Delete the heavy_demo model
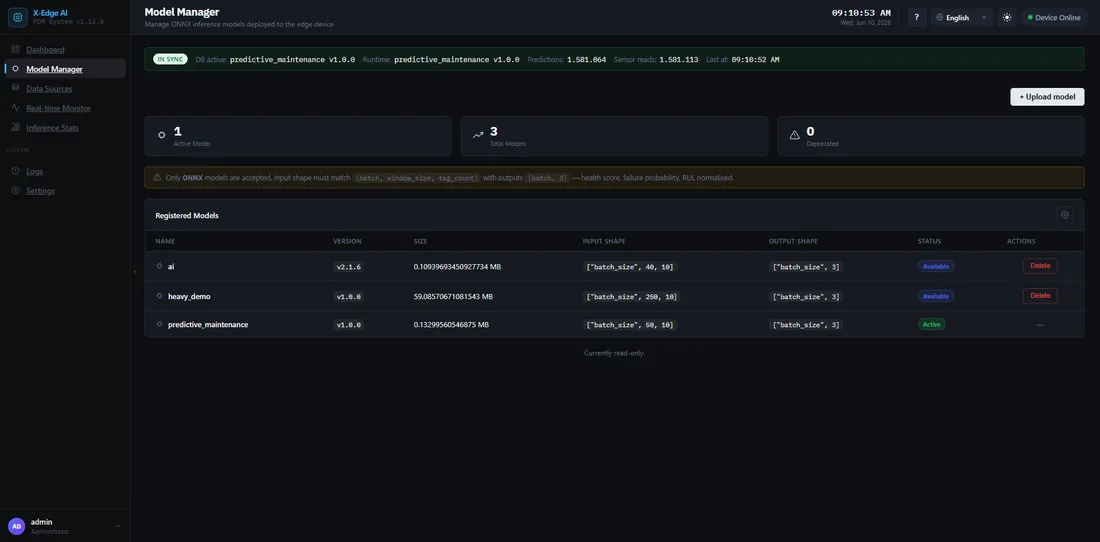1100x542 pixels. (1040, 296)
